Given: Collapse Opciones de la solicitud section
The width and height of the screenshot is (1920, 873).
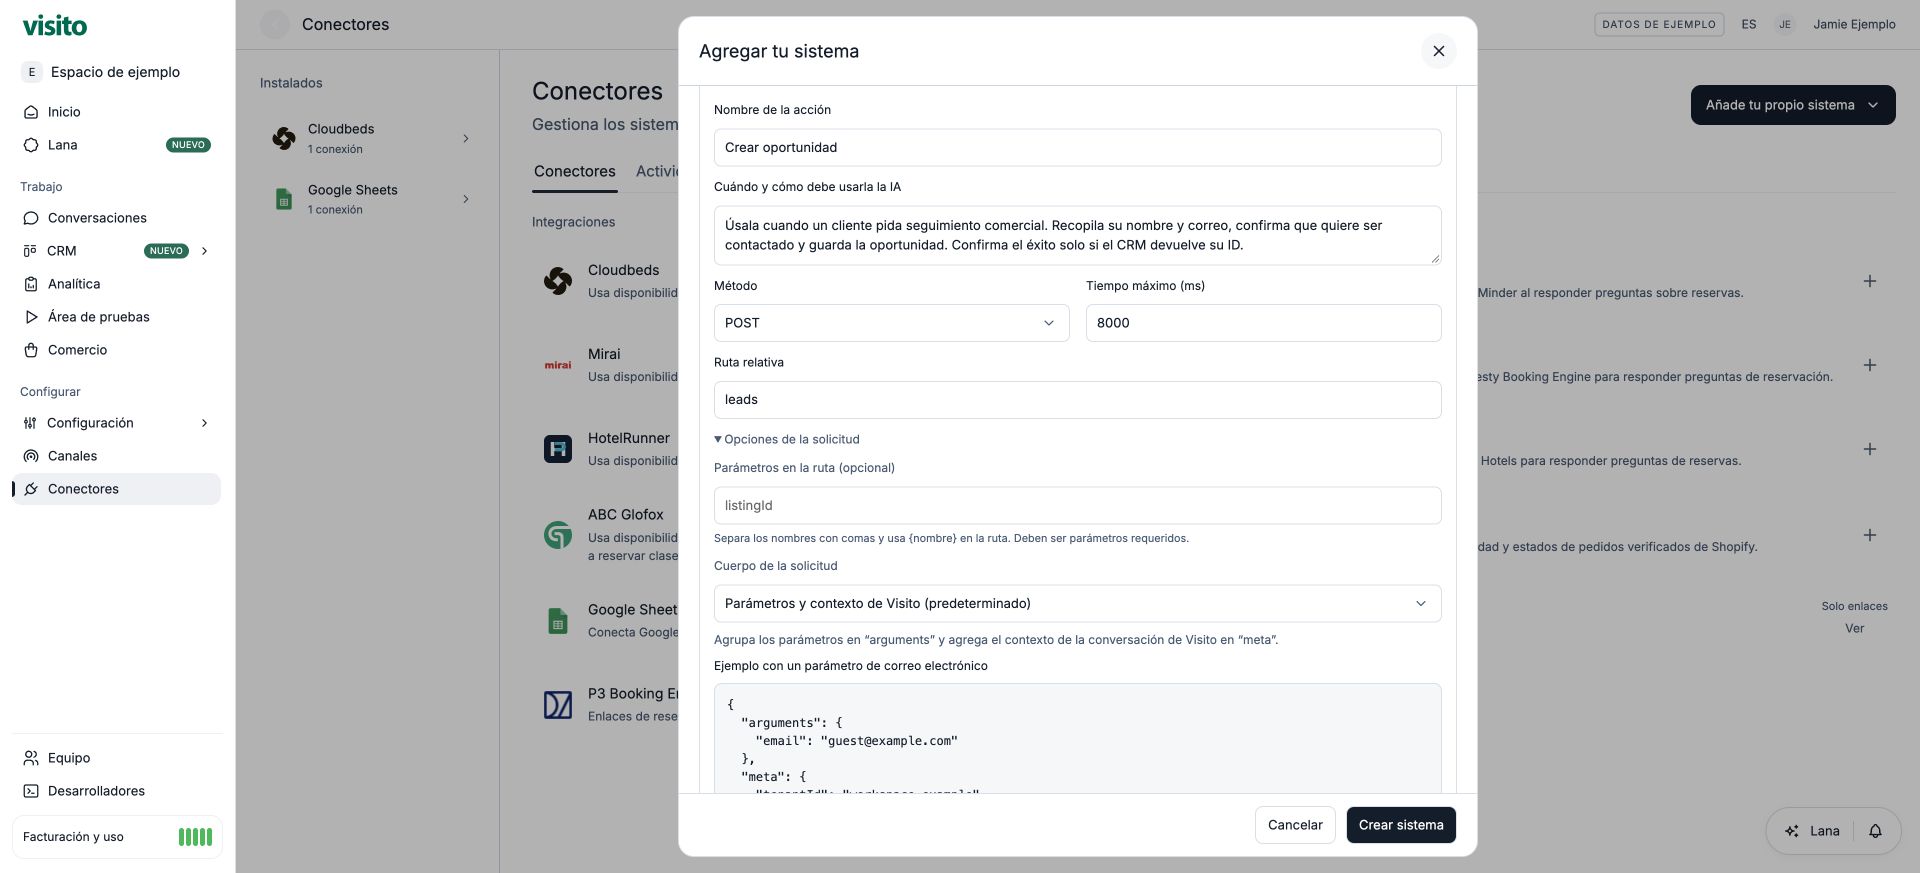Looking at the screenshot, I should pos(787,439).
